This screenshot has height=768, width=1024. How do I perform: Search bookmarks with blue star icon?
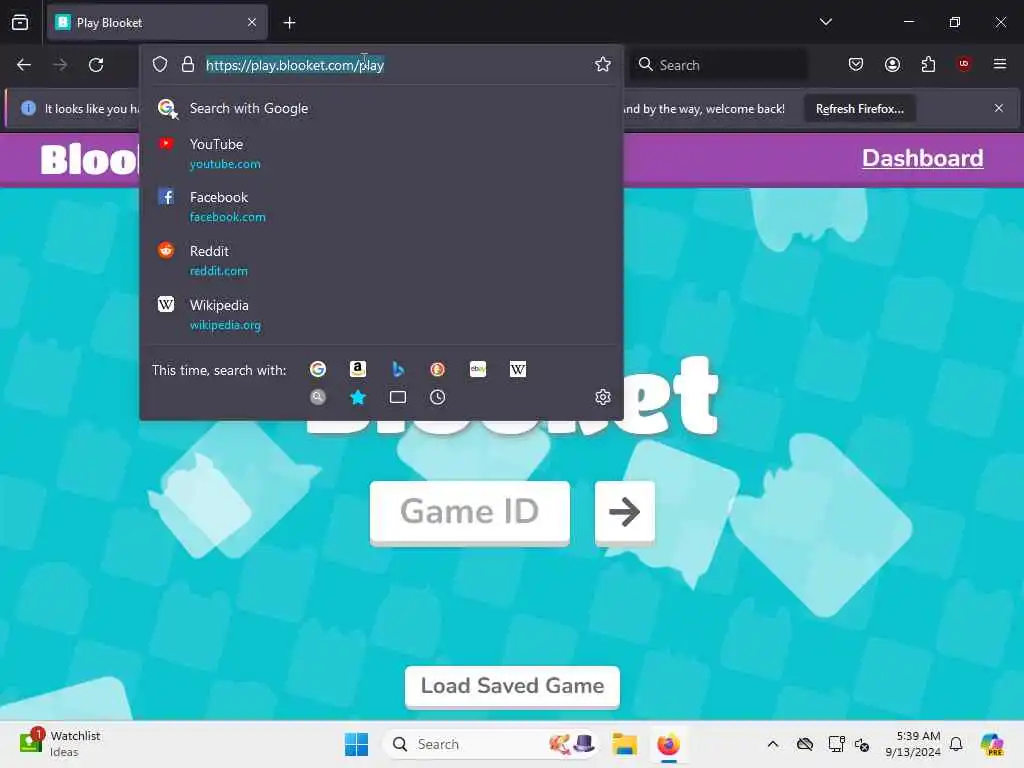click(x=358, y=397)
